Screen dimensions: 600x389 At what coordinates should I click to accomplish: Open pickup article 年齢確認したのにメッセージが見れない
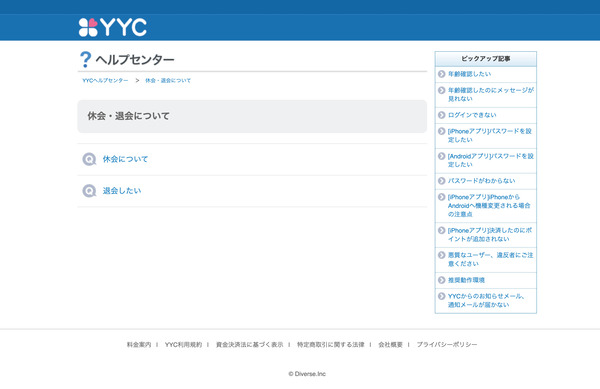[491, 94]
